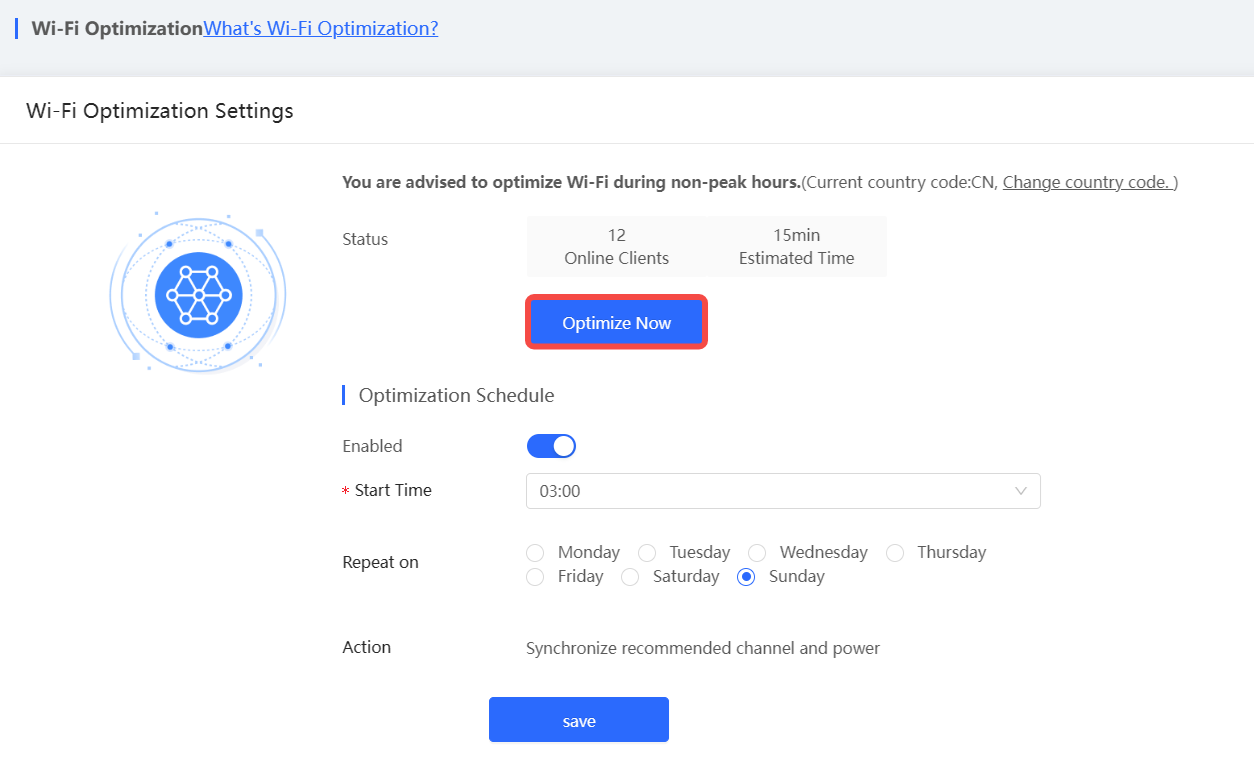Screen dimensions: 1254x772
Task: Click the Wi-Fi optimization network icon
Action: (x=197, y=293)
